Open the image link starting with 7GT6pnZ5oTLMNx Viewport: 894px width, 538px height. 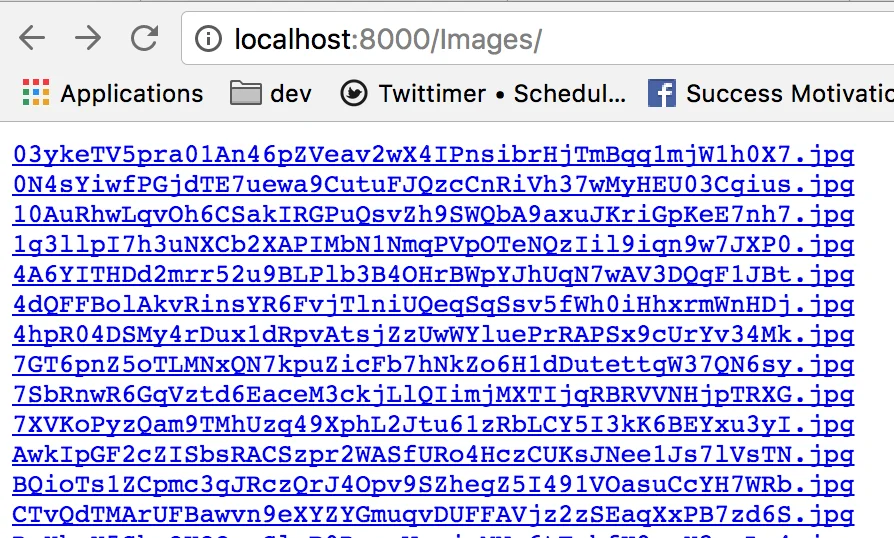pyautogui.click(x=433, y=366)
